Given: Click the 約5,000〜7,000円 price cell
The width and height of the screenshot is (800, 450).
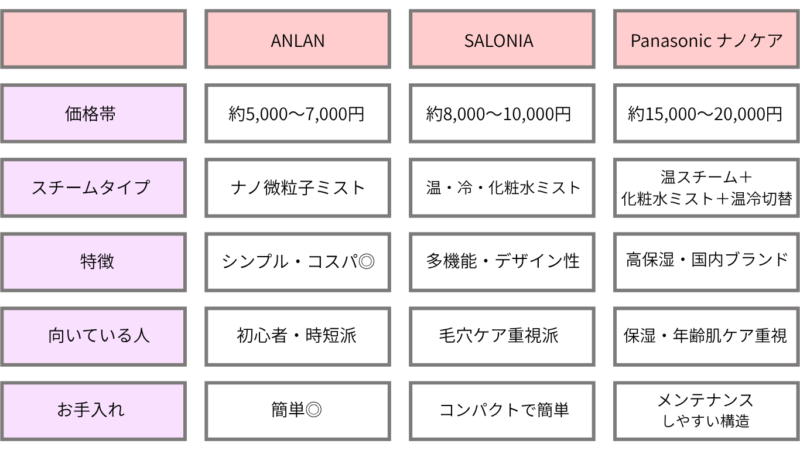Looking at the screenshot, I should click(298, 114).
